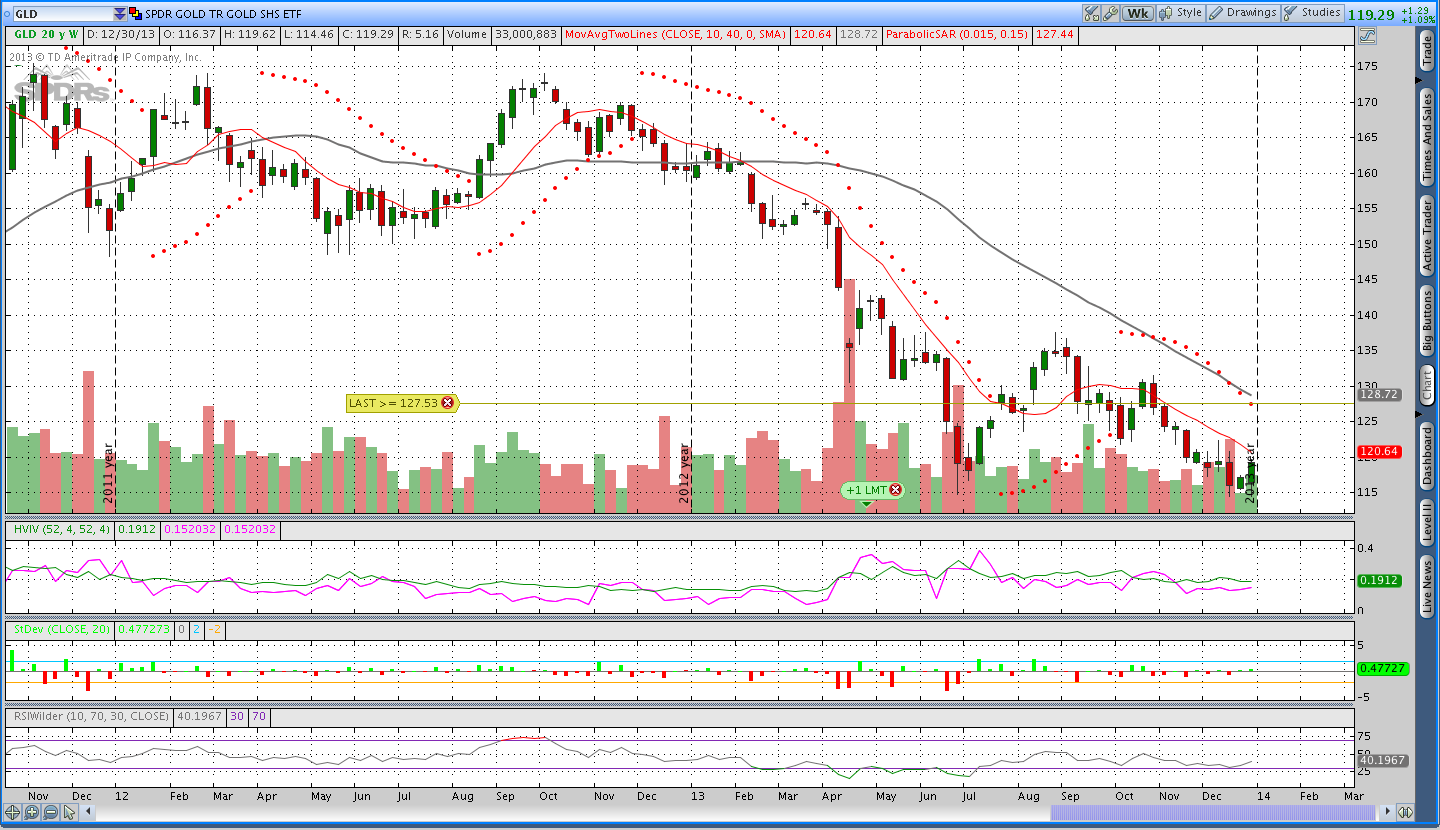Click the L: 114.46 low value
This screenshot has height=830, width=1440.
click(x=309, y=34)
